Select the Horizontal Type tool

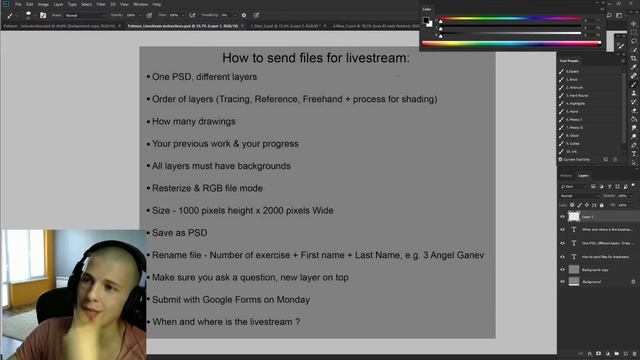coord(634,153)
